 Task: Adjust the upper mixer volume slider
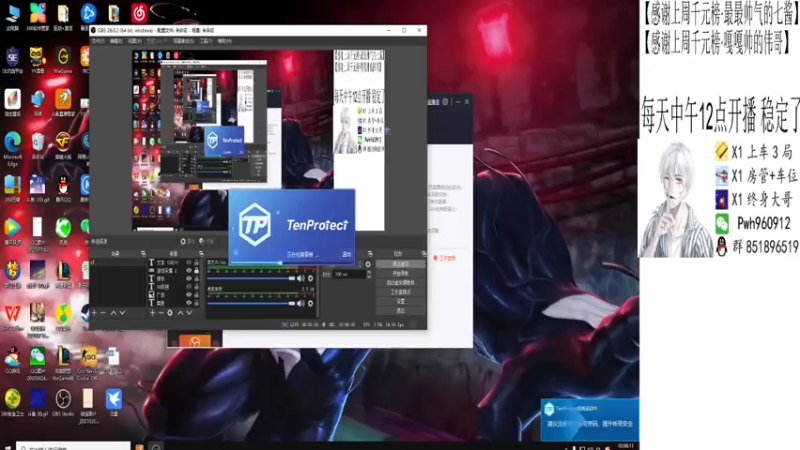coord(251,279)
